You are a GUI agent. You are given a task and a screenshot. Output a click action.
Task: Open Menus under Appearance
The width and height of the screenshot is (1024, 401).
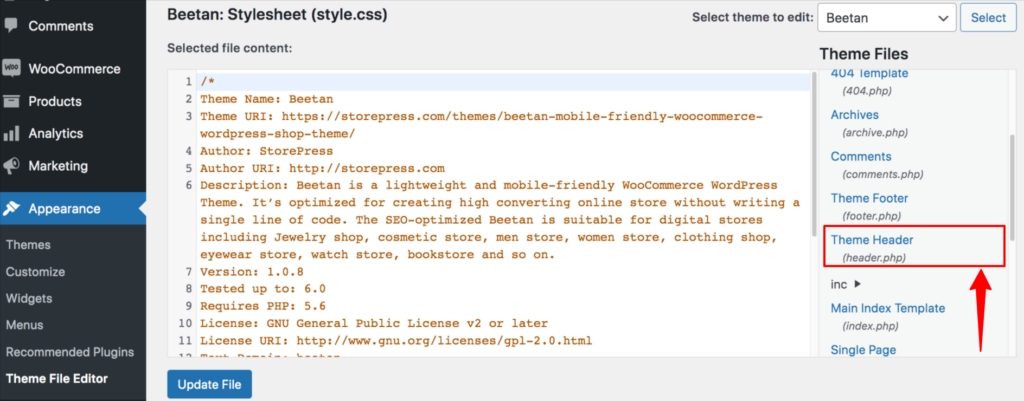24,325
